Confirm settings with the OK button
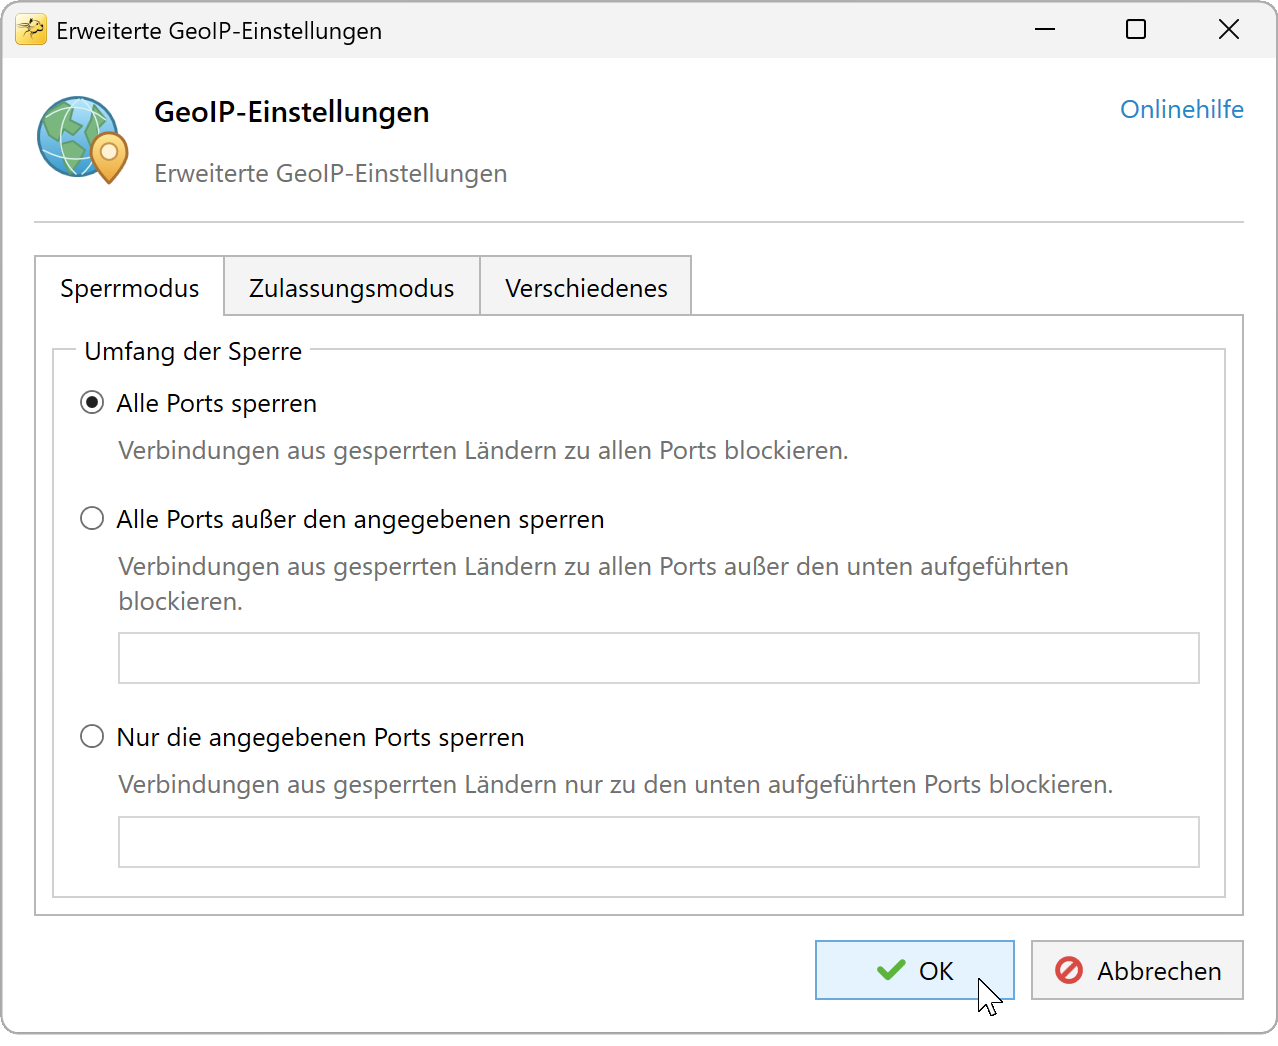 tap(914, 970)
